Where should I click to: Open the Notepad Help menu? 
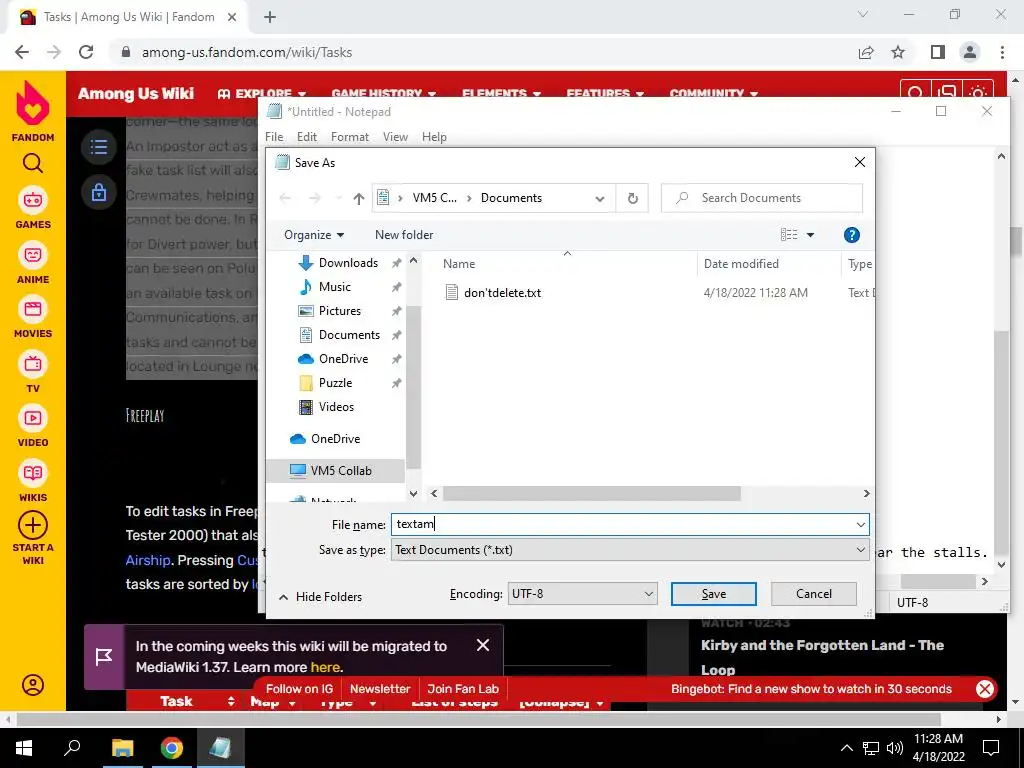click(x=434, y=136)
